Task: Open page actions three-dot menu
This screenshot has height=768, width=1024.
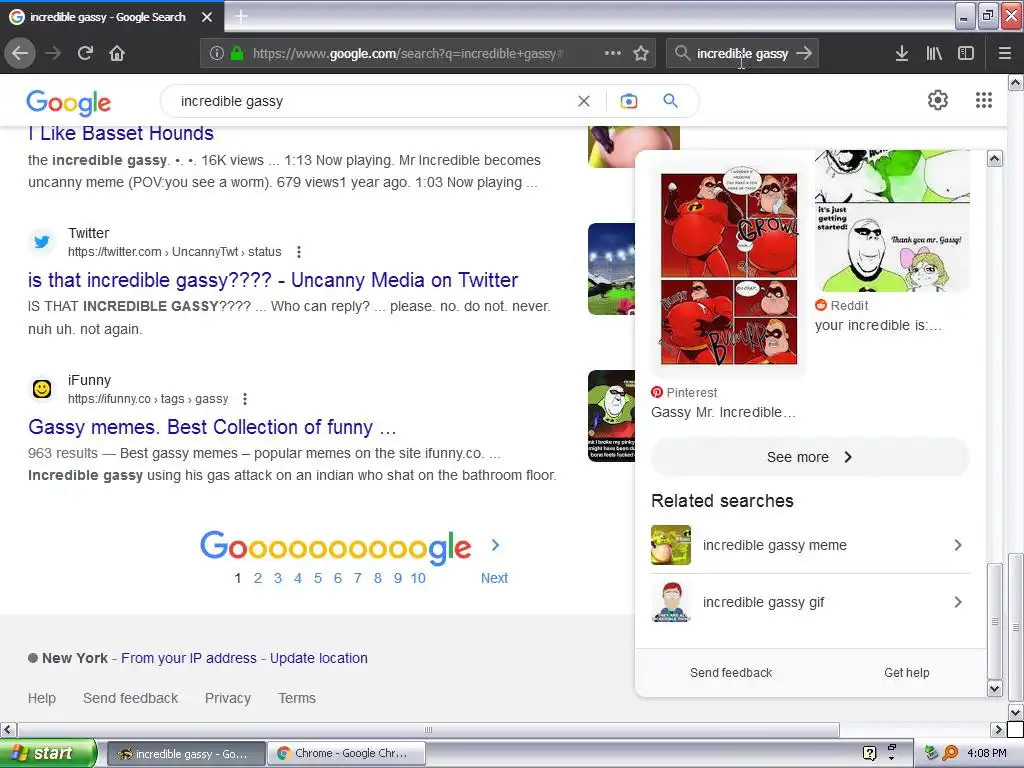Action: (x=613, y=53)
